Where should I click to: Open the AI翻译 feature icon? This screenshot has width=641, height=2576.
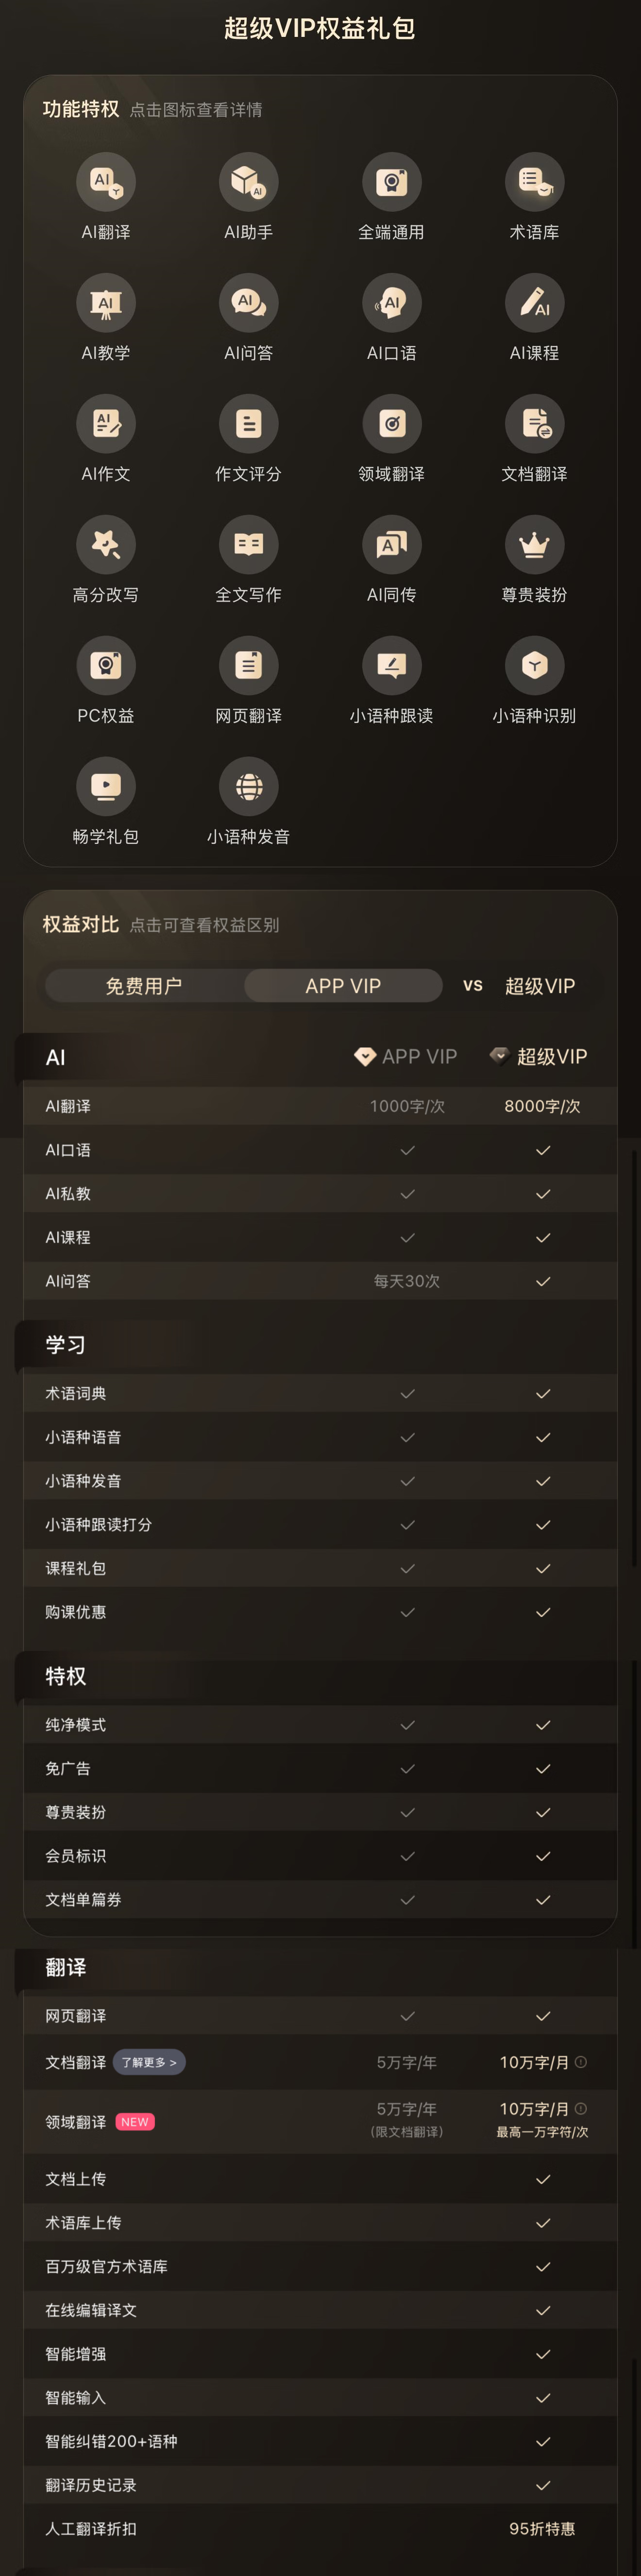click(x=106, y=182)
